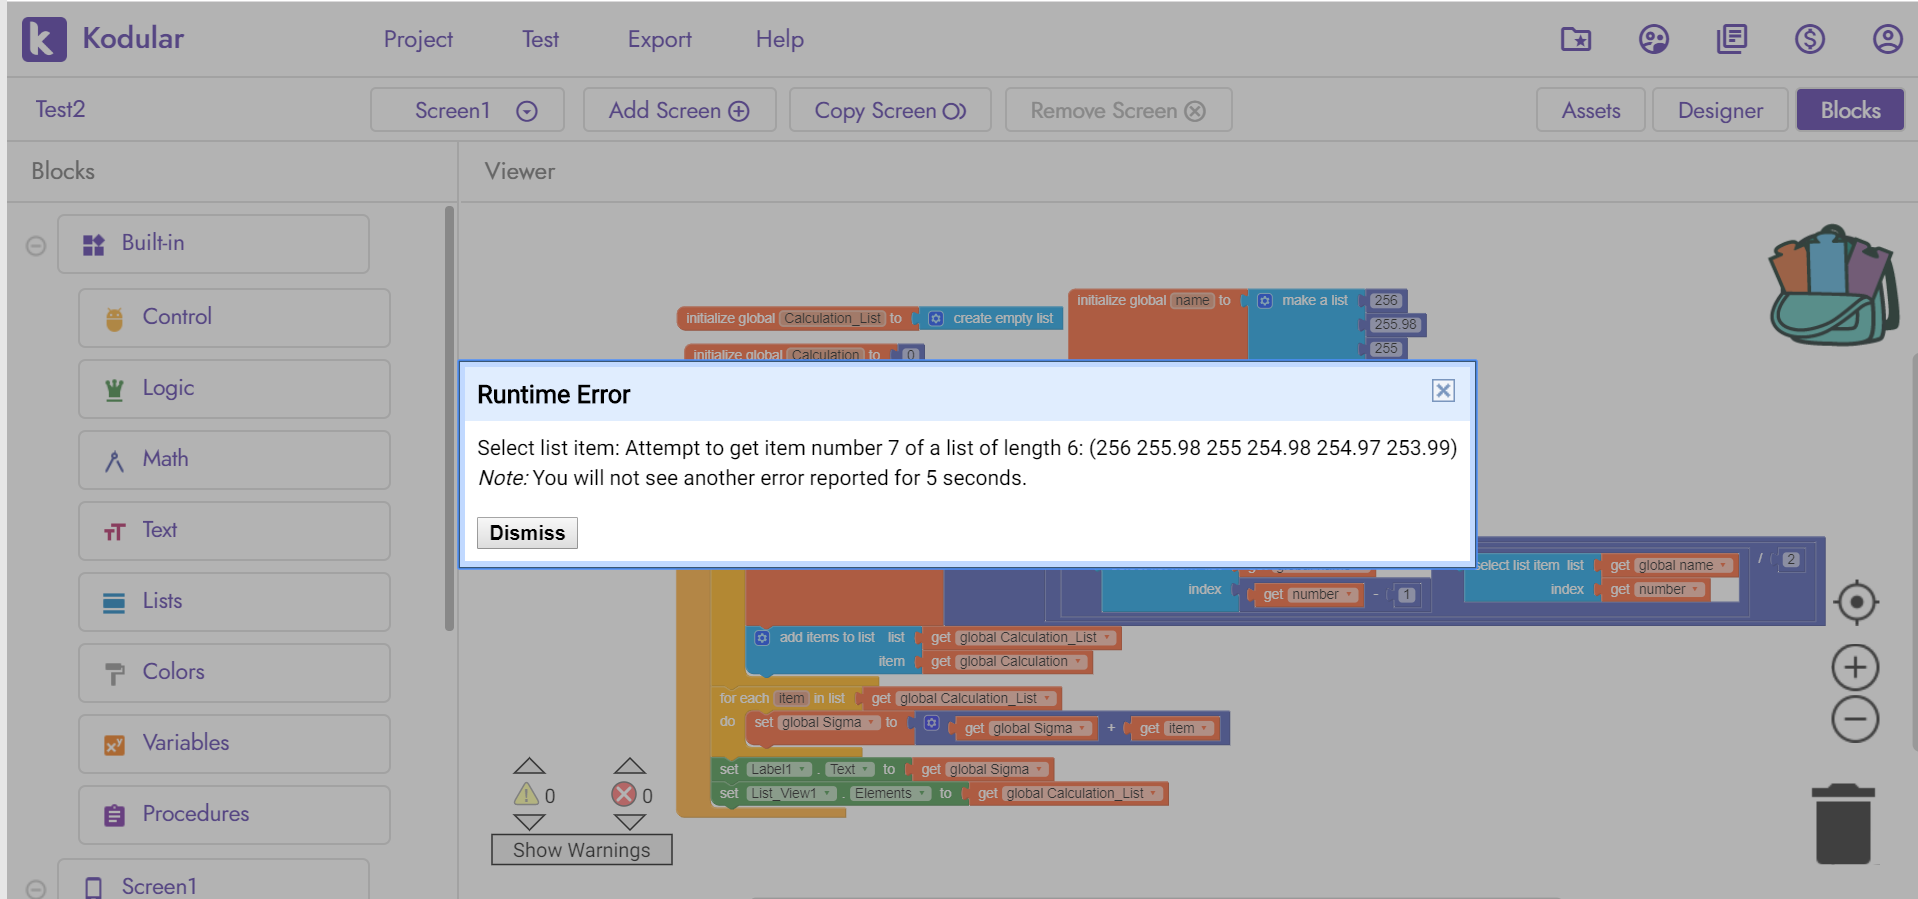Viewport: 1918px width, 899px height.
Task: Collapse the Screen1 tree section
Action: (36, 888)
